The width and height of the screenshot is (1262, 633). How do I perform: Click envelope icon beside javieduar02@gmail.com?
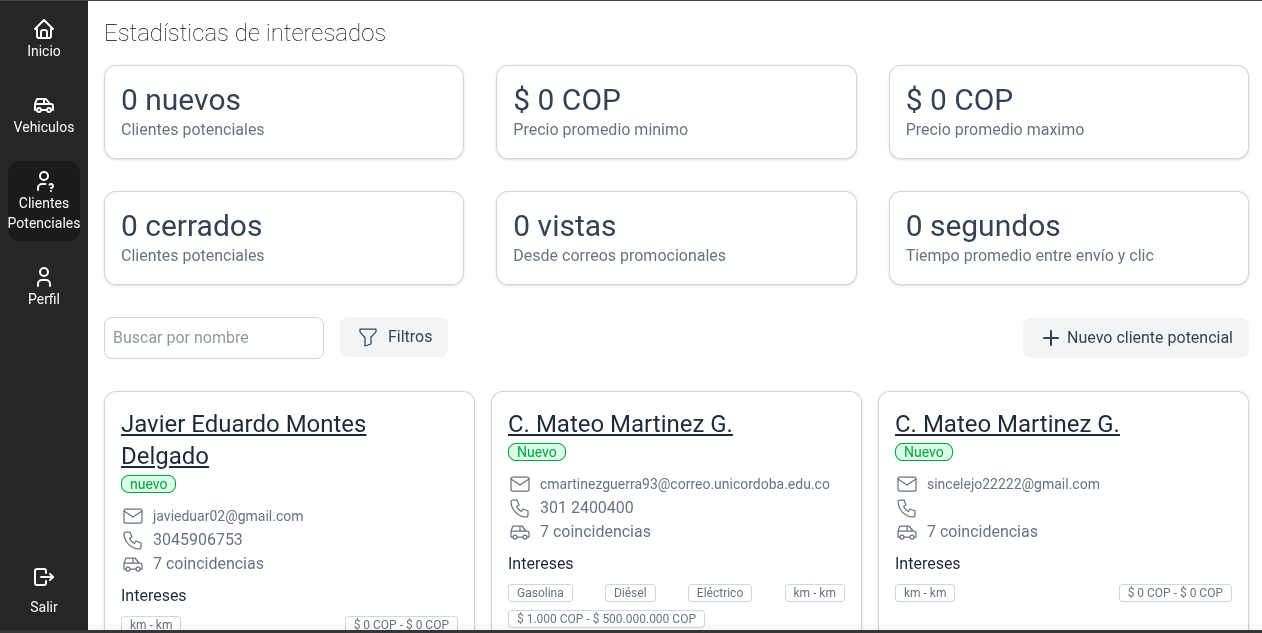pyautogui.click(x=133, y=516)
